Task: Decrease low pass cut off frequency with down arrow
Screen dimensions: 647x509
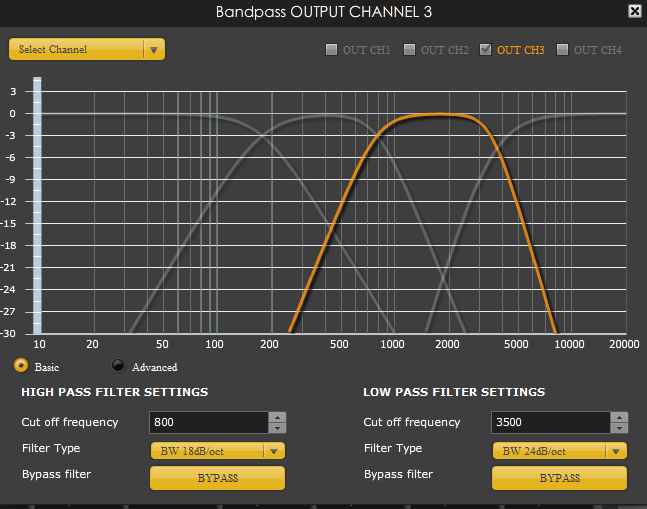Action: click(x=619, y=428)
